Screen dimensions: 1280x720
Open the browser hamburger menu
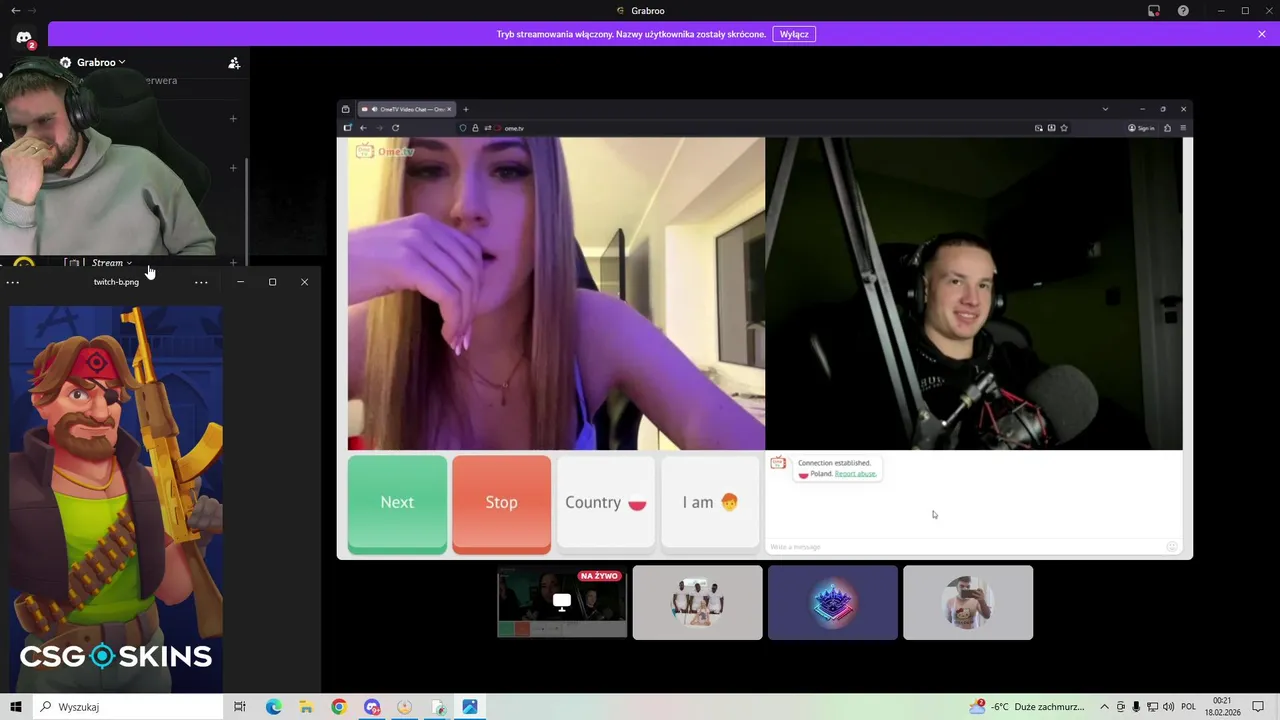[1183, 128]
